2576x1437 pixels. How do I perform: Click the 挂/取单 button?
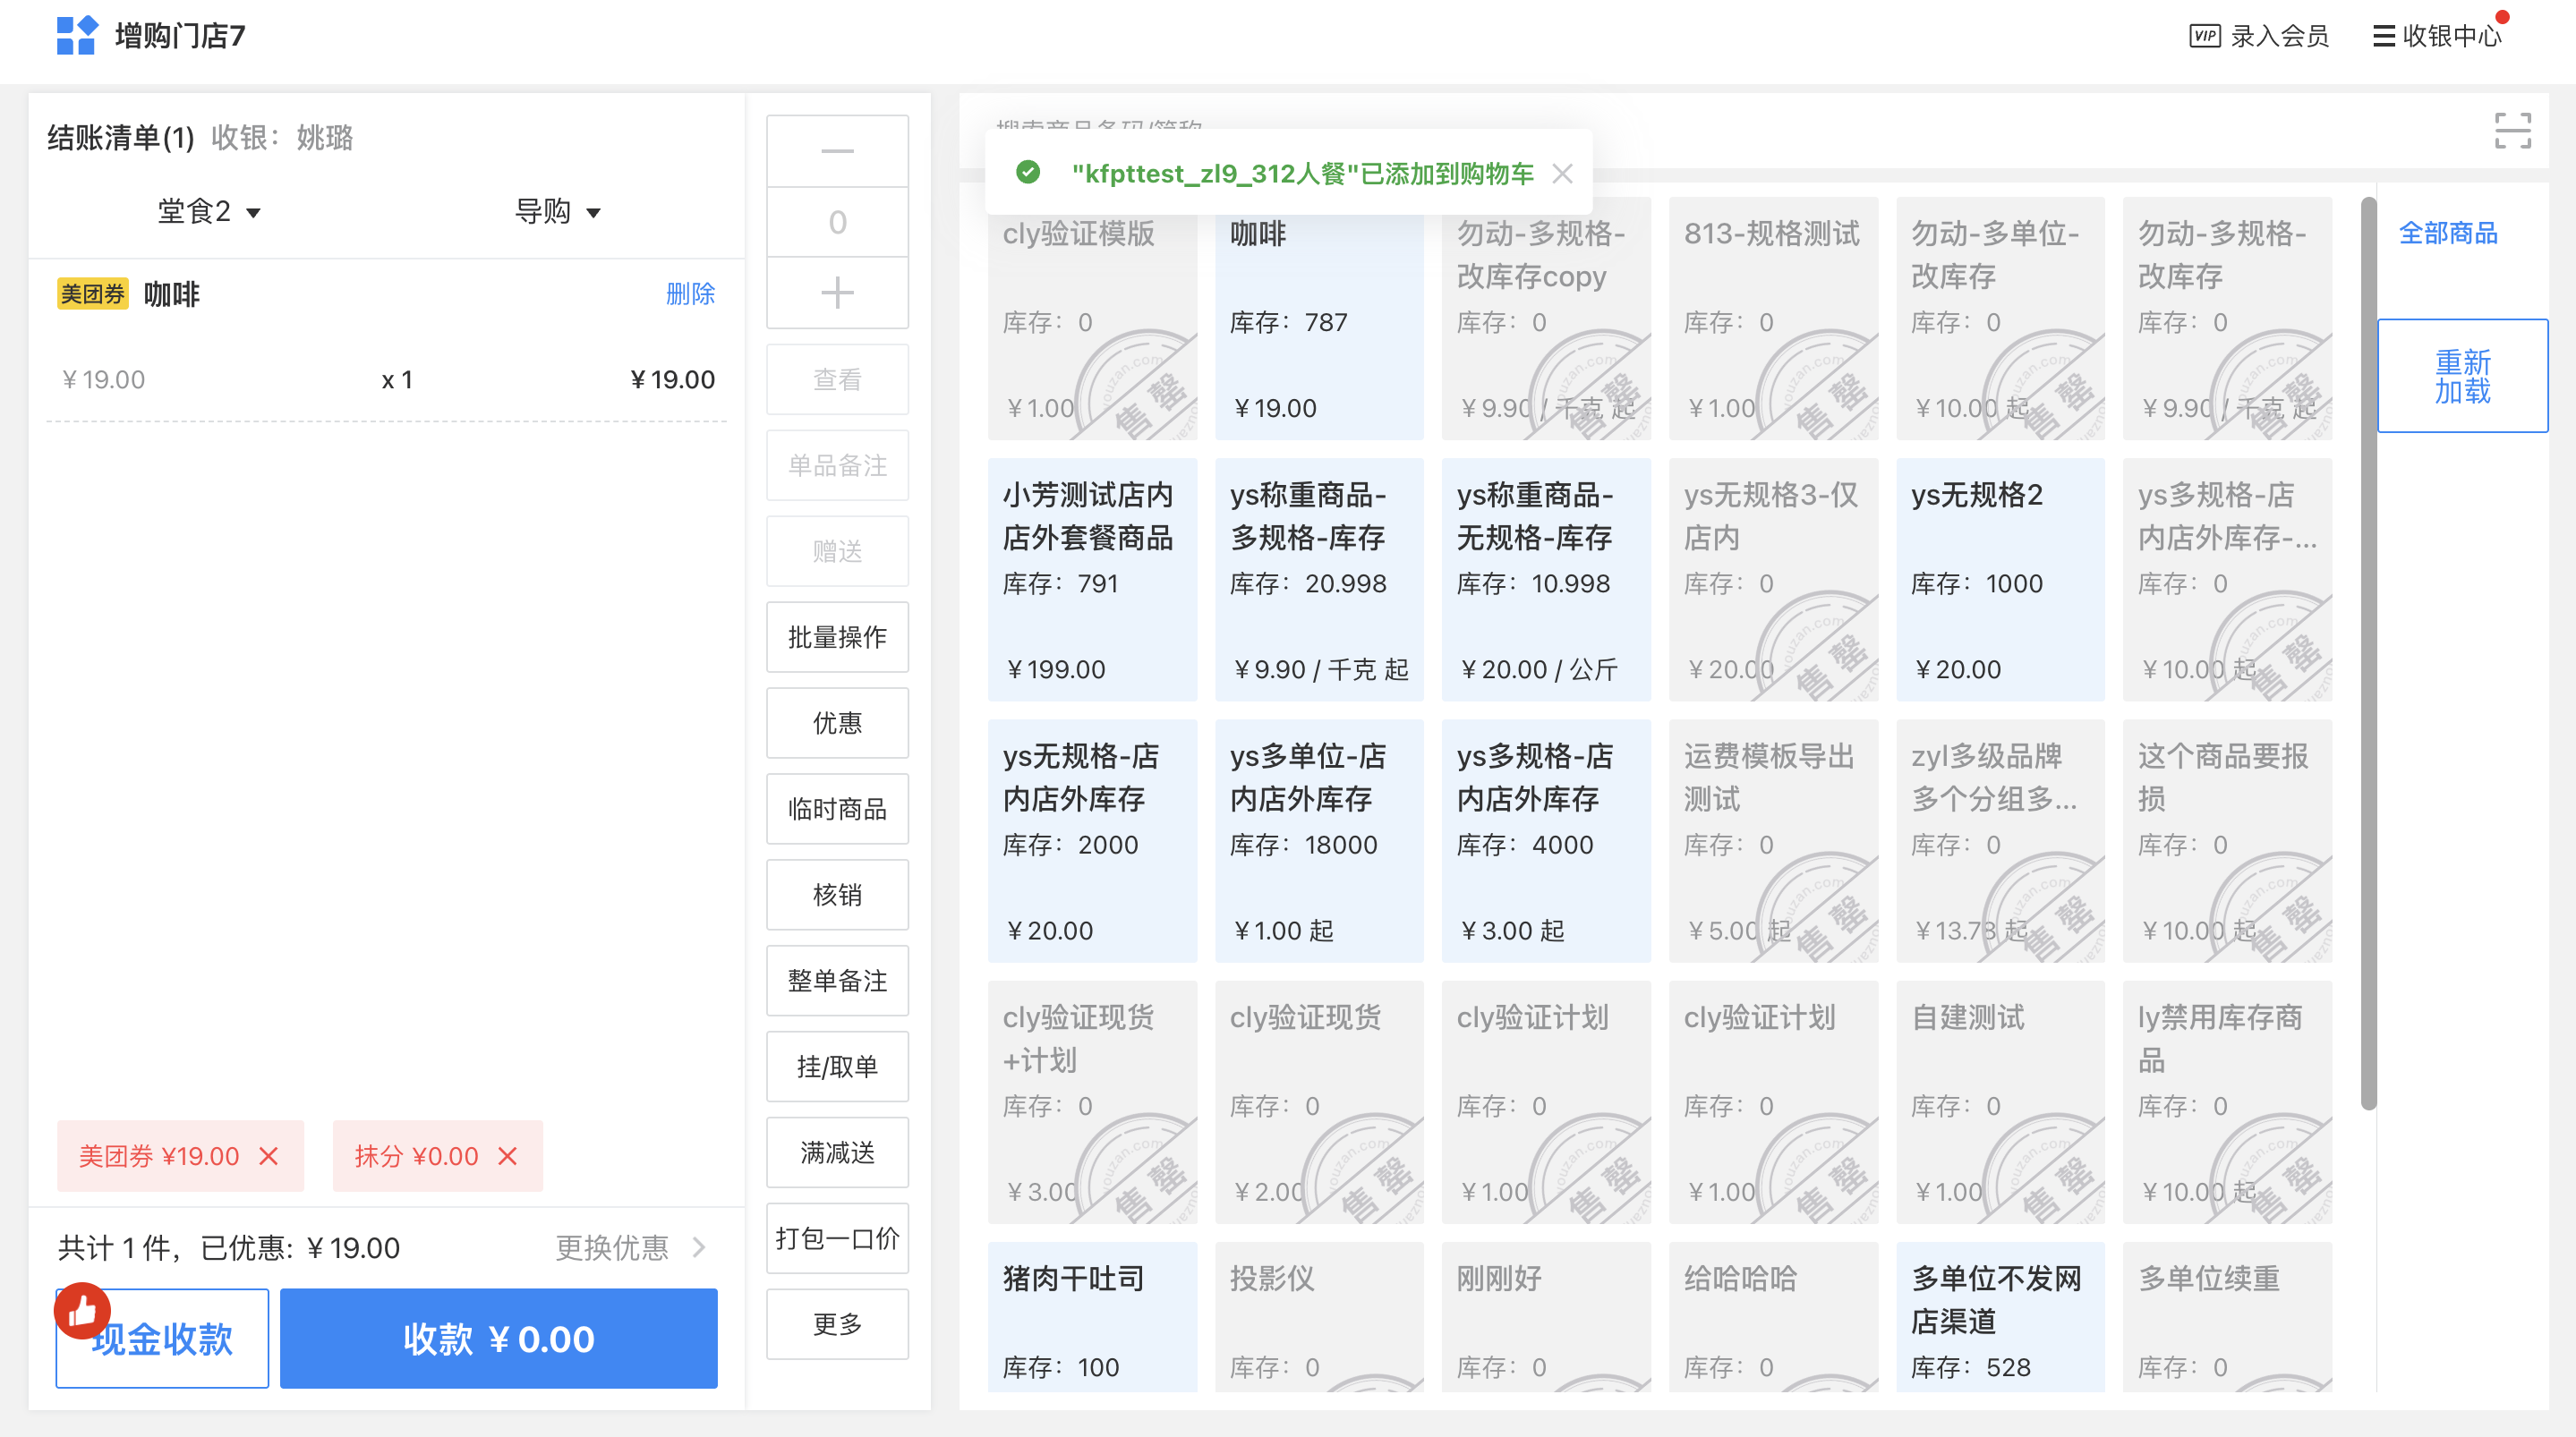[x=837, y=1067]
